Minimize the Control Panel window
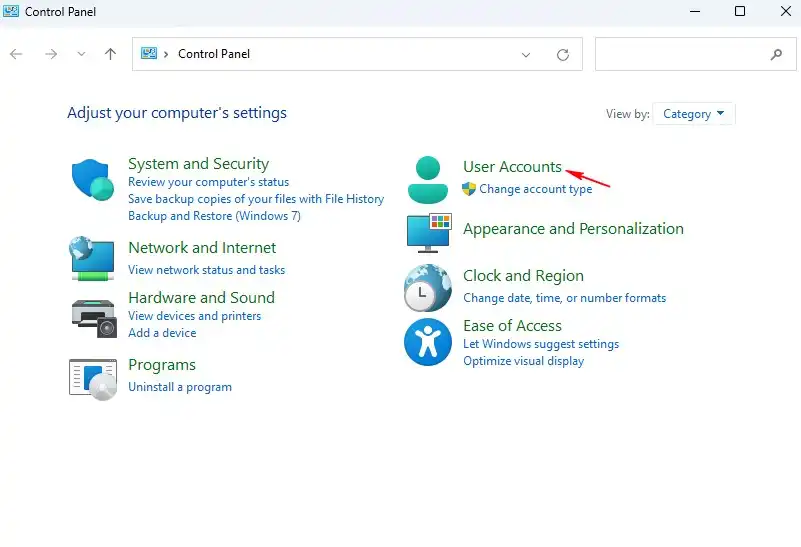Viewport: 801px width, 547px height. point(695,11)
